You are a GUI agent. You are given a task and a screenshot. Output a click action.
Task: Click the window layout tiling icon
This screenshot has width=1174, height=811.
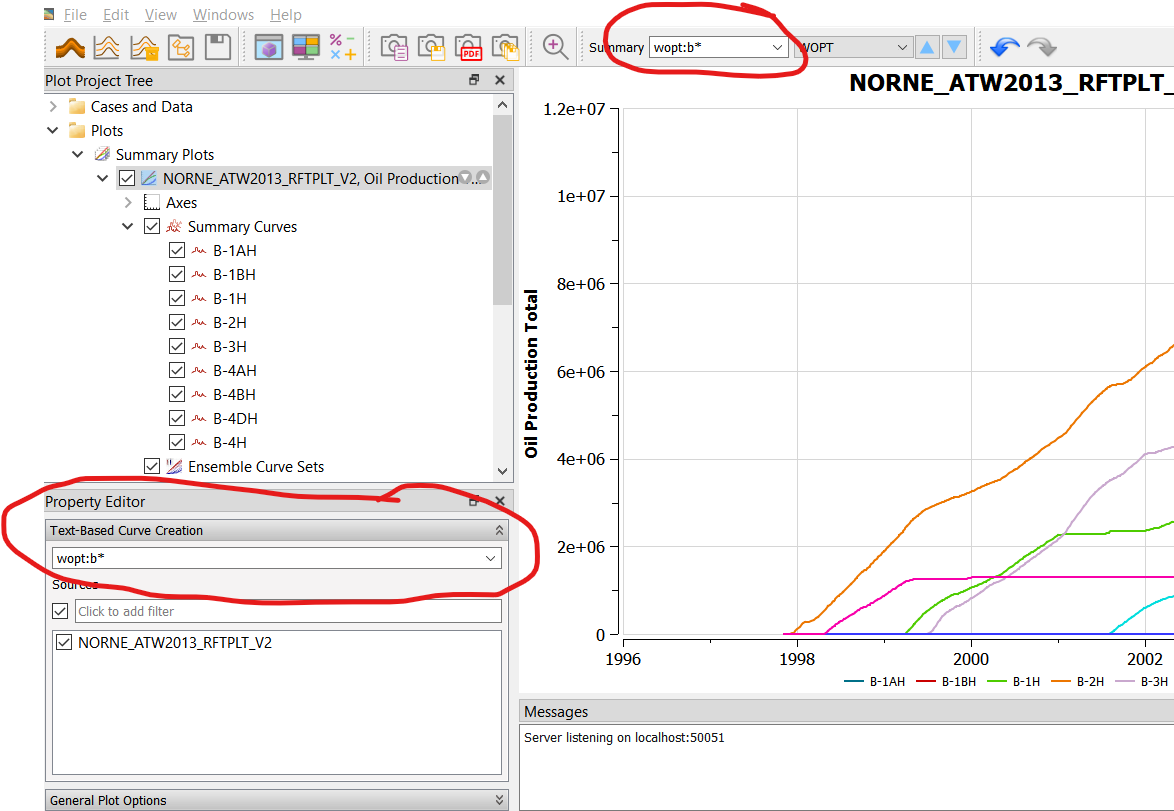point(305,46)
